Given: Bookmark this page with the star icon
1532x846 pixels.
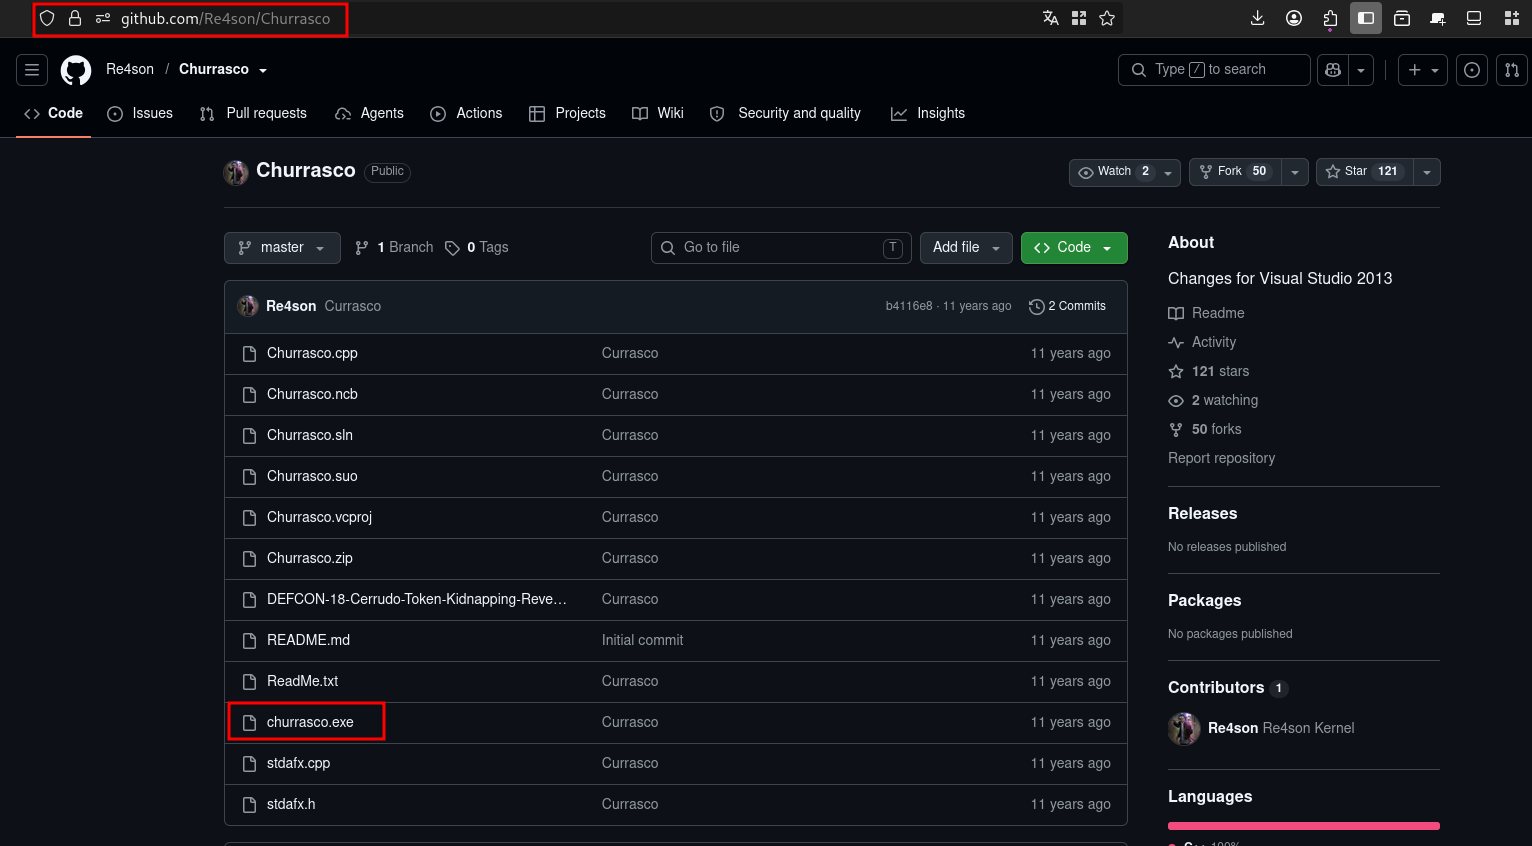Looking at the screenshot, I should 1107,18.
